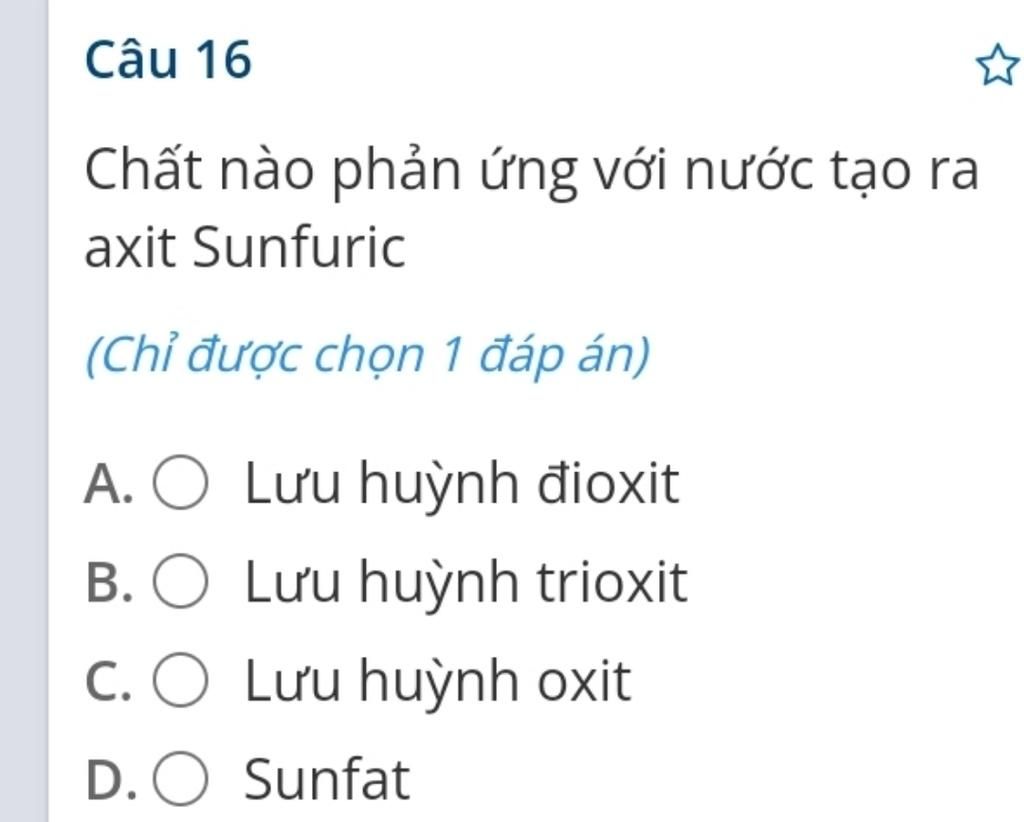Viewport: 1024px width, 822px height.
Task: Click the word 'đioxit' in option A
Action: point(609,483)
